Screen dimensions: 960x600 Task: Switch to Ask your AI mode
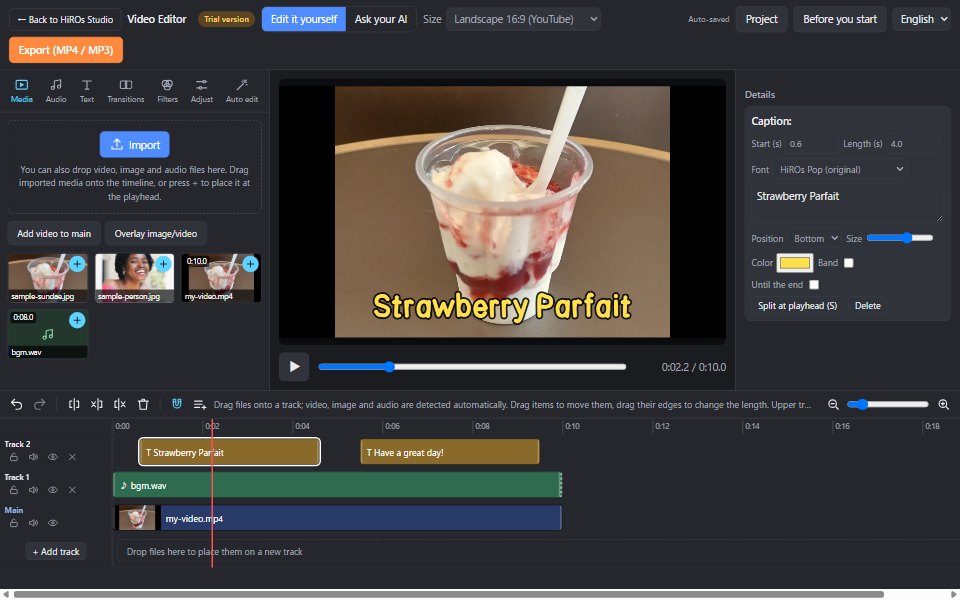(381, 19)
